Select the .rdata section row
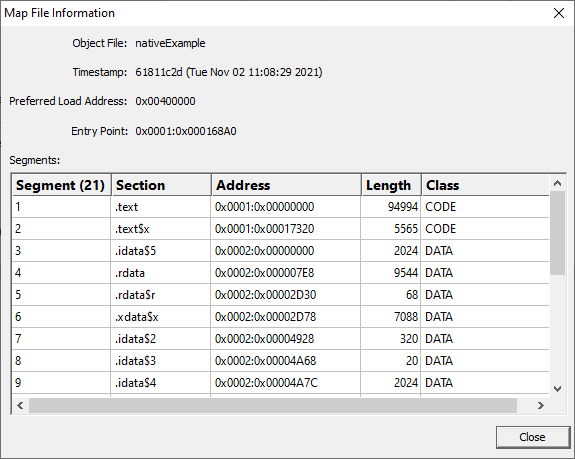575x459 pixels. pos(281,273)
